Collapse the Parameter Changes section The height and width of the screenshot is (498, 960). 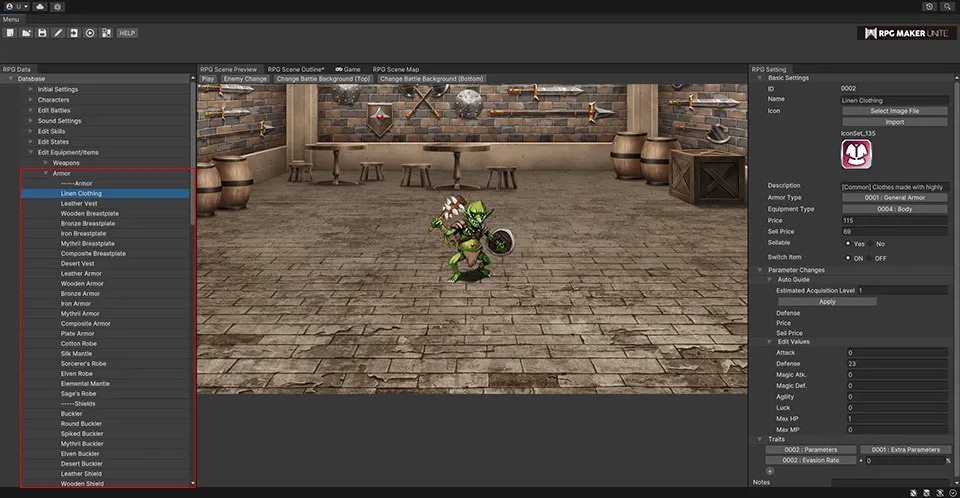coord(759,269)
